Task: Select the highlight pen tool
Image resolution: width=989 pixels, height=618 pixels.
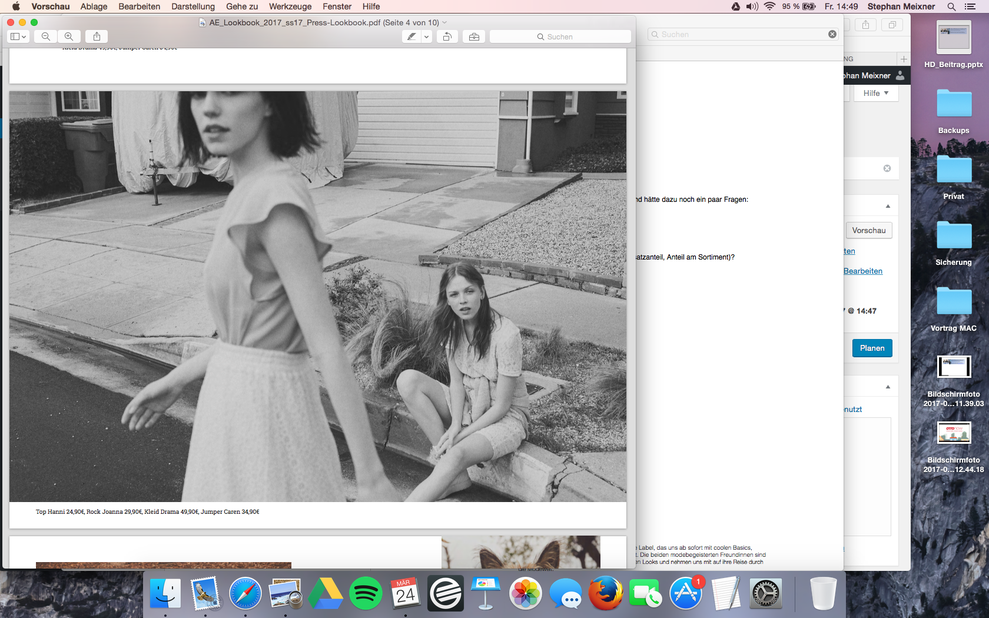Action: click(411, 37)
